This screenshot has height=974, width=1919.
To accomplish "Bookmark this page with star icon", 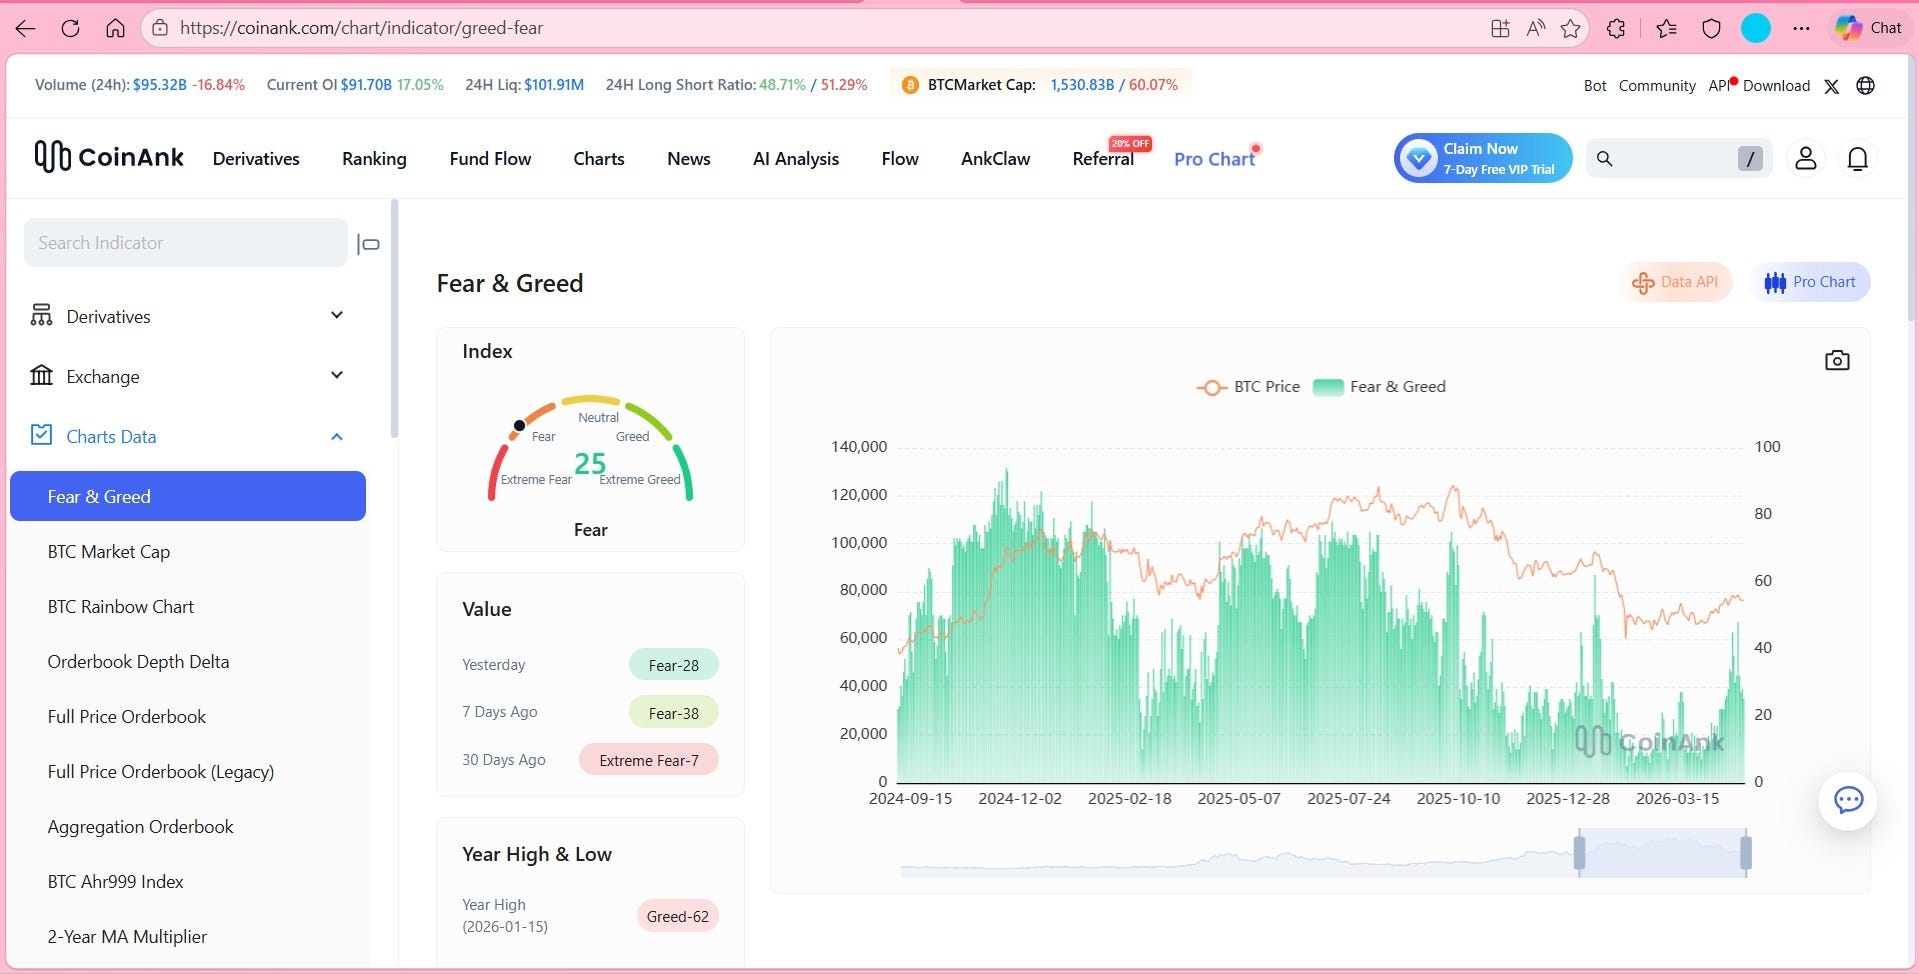I will 1571,28.
